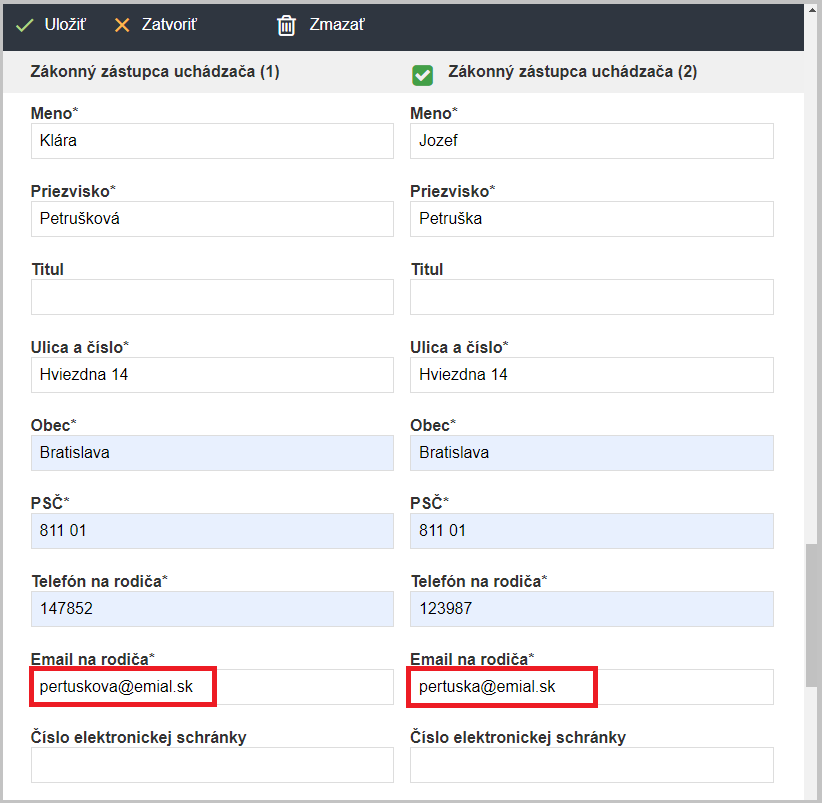822x803 pixels.
Task: Click Priezvisko field with Petrušková
Action: tap(212, 219)
